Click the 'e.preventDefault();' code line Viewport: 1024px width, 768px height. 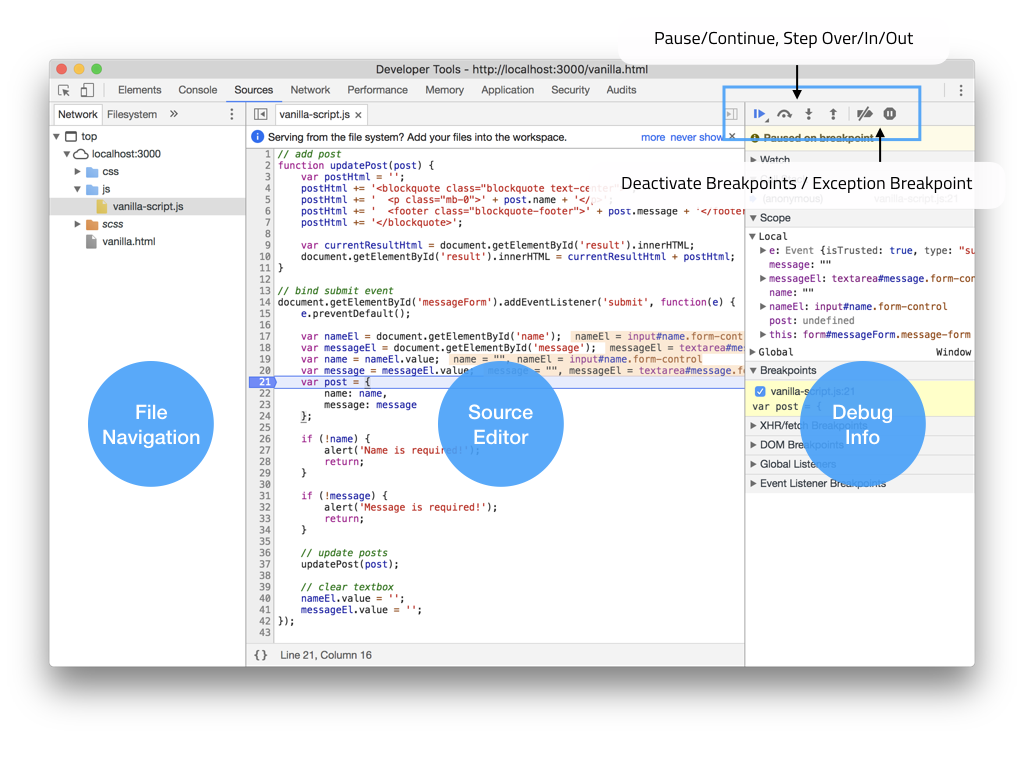[x=355, y=313]
